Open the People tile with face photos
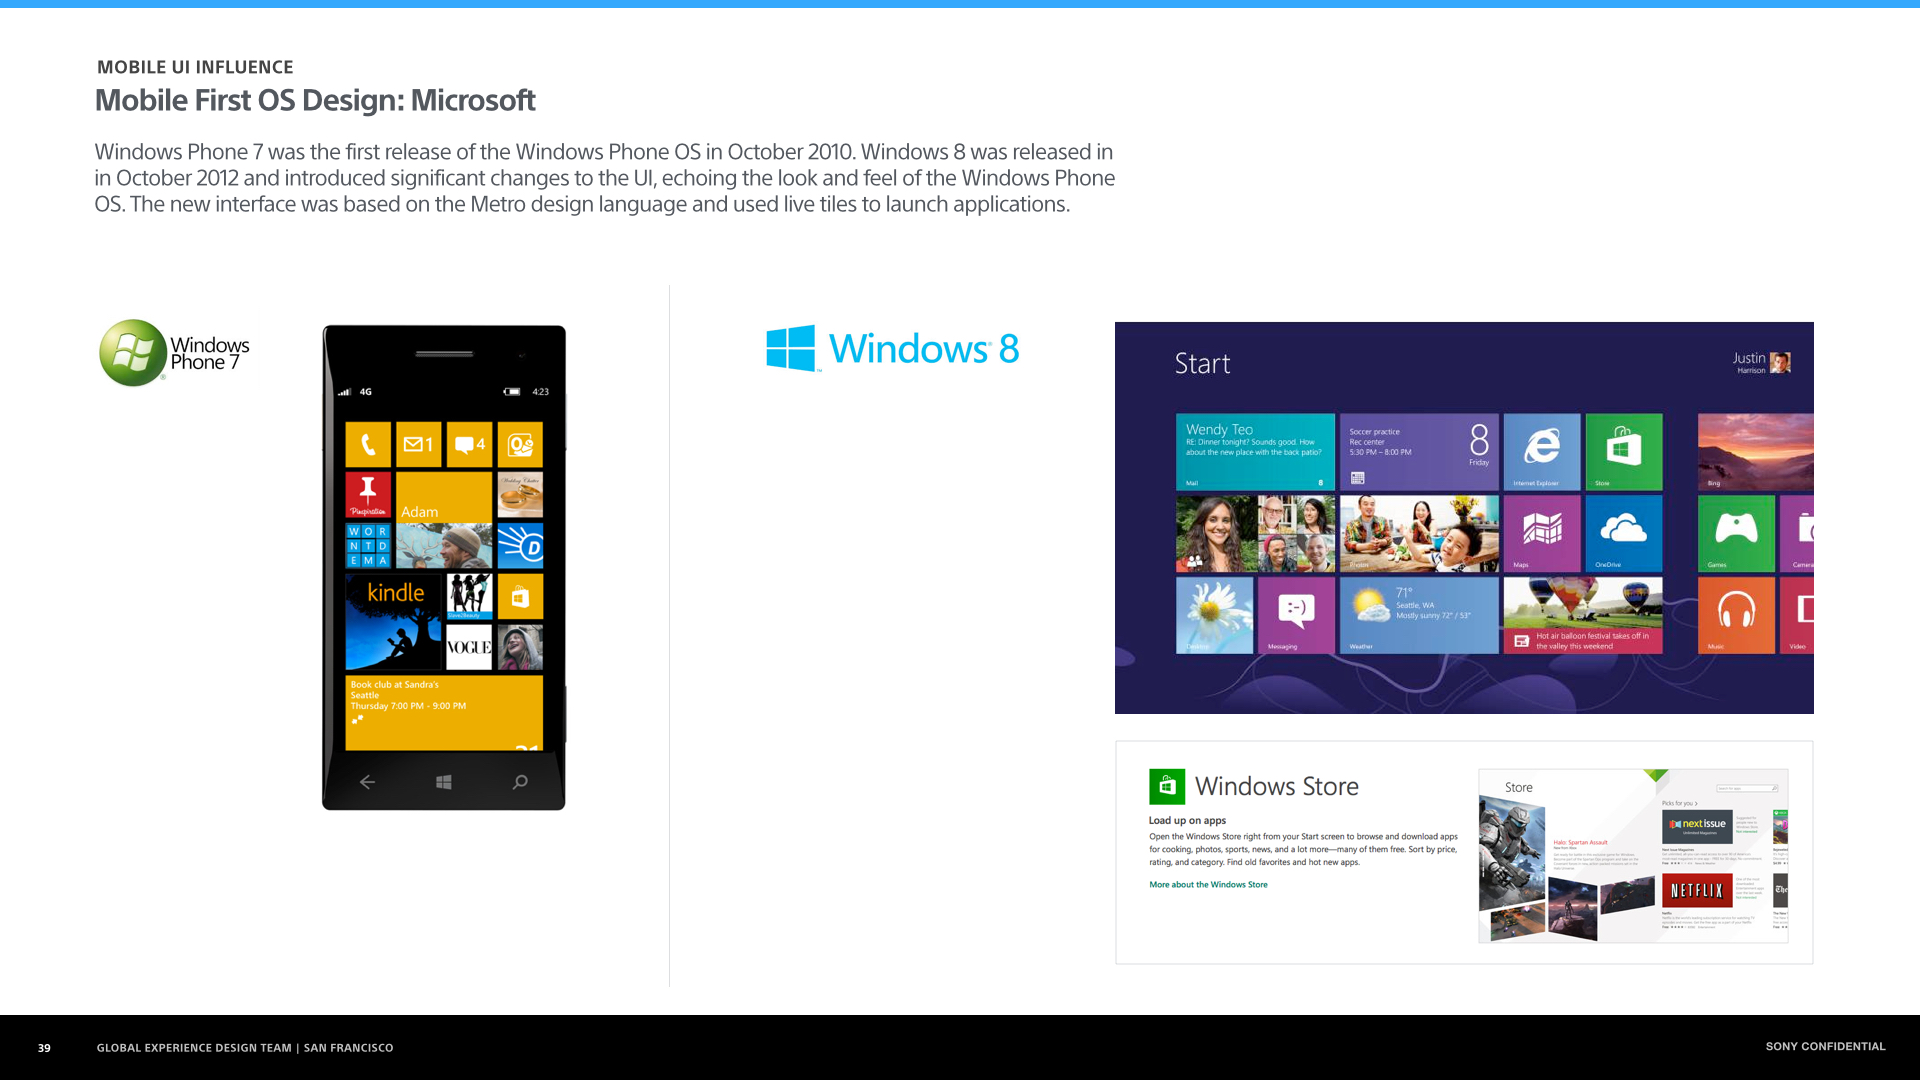 point(1255,534)
